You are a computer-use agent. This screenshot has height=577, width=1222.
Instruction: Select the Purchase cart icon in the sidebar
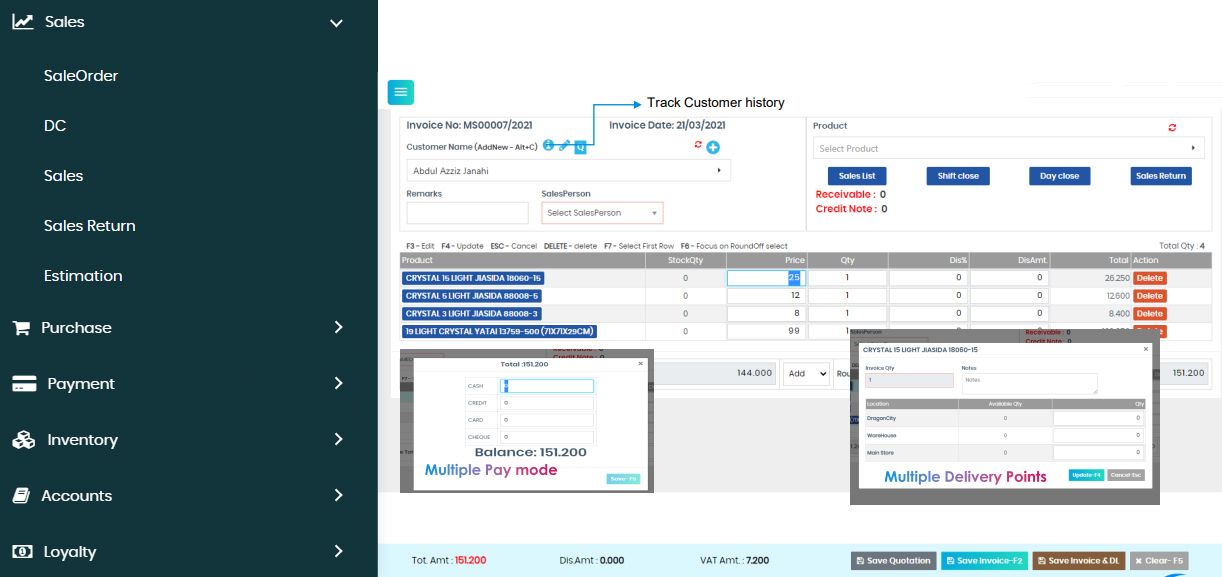(22, 327)
